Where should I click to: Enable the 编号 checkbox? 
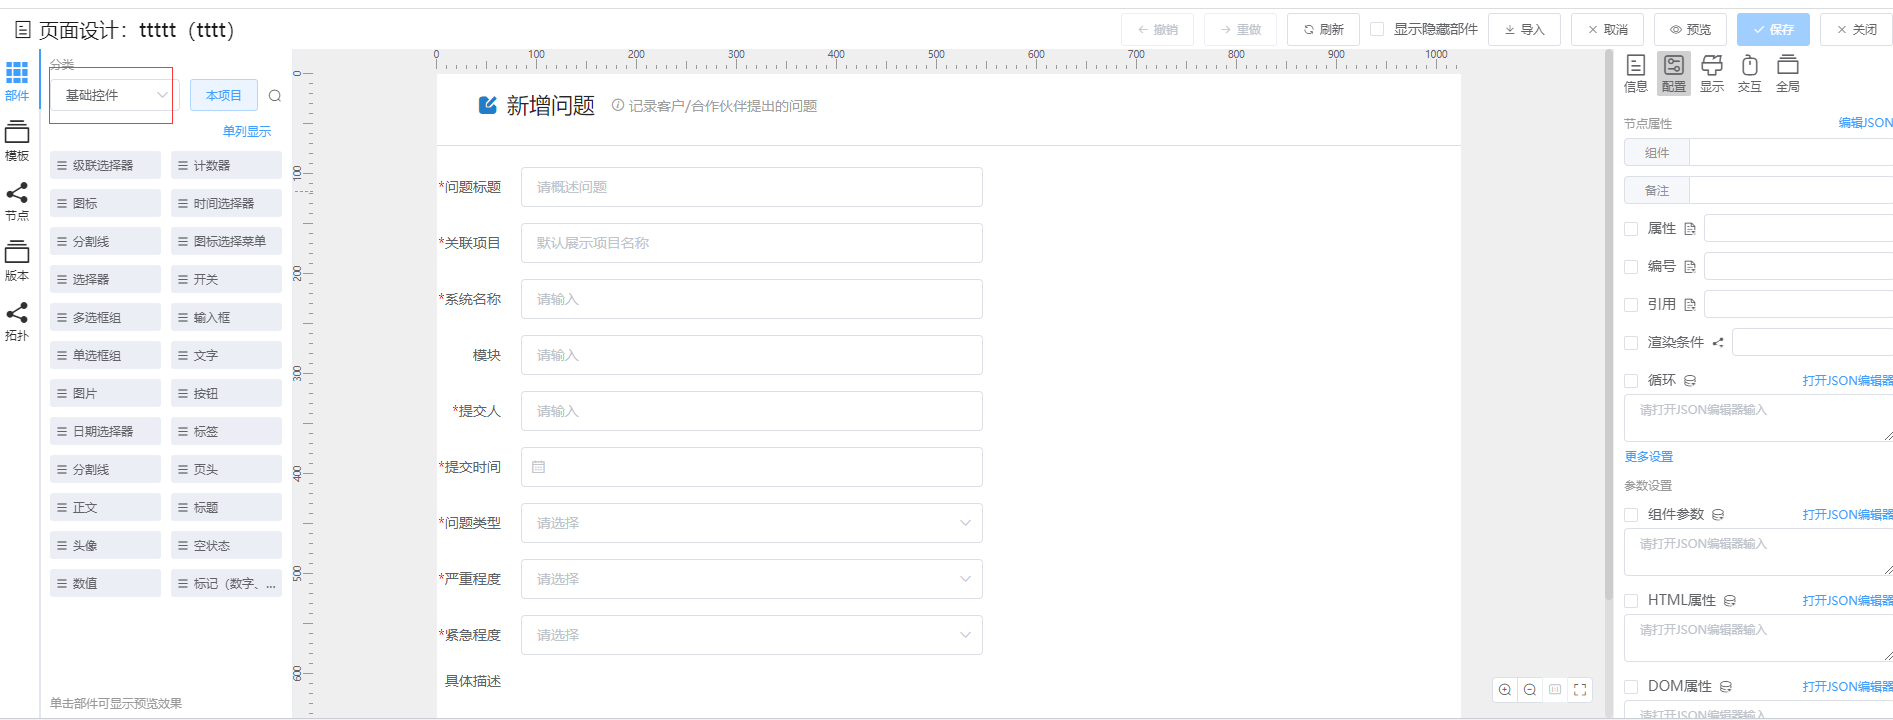(1631, 267)
